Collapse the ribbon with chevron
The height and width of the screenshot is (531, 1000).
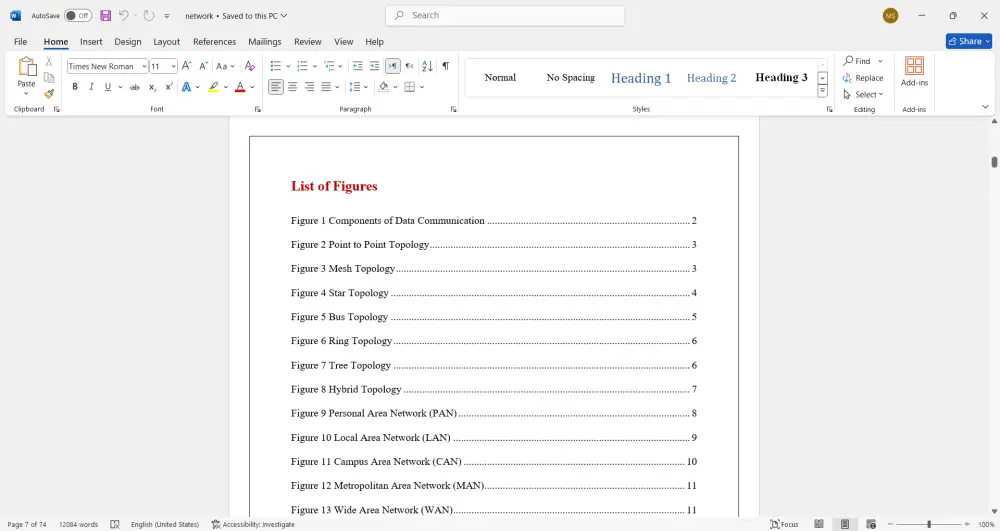point(985,107)
